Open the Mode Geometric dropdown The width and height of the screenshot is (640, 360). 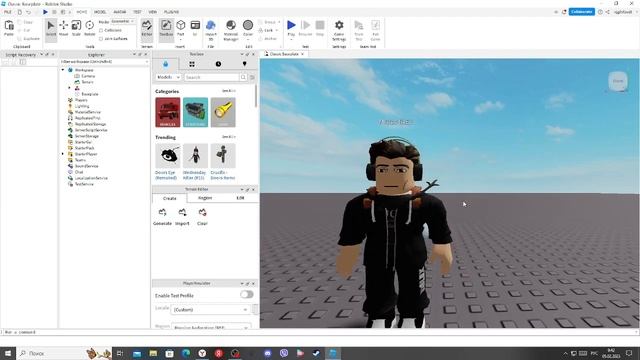coord(123,21)
